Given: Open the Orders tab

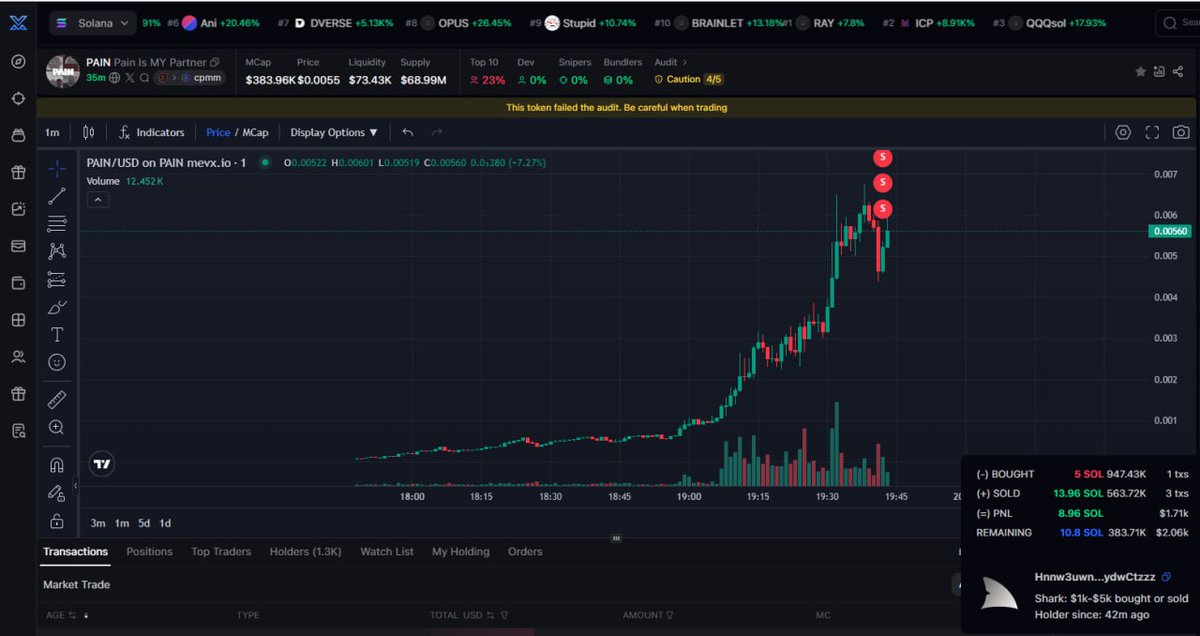Looking at the screenshot, I should click(x=525, y=551).
